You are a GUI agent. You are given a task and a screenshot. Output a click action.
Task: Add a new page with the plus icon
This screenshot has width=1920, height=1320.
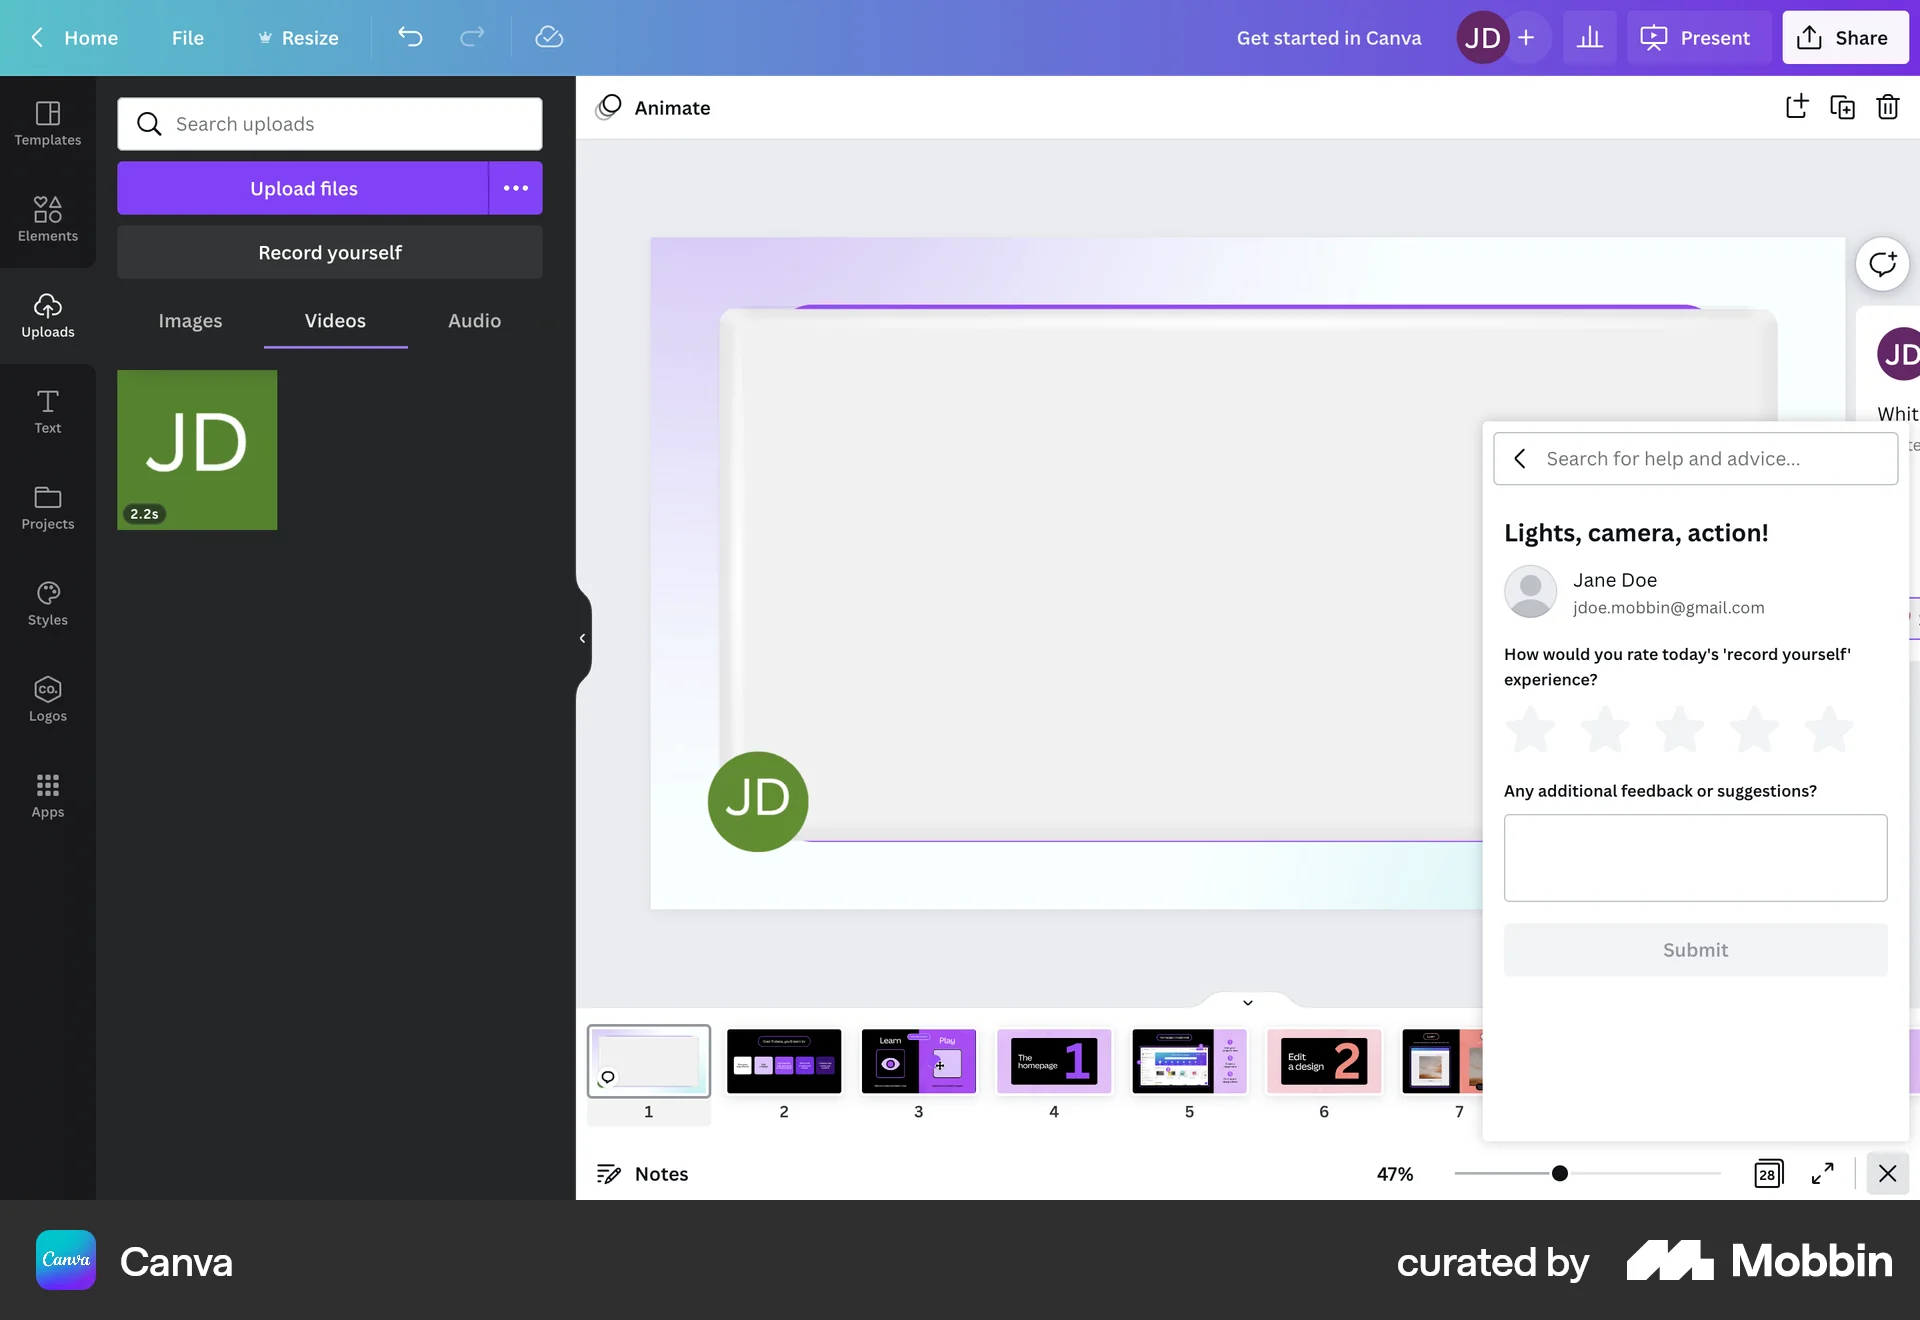[1796, 107]
